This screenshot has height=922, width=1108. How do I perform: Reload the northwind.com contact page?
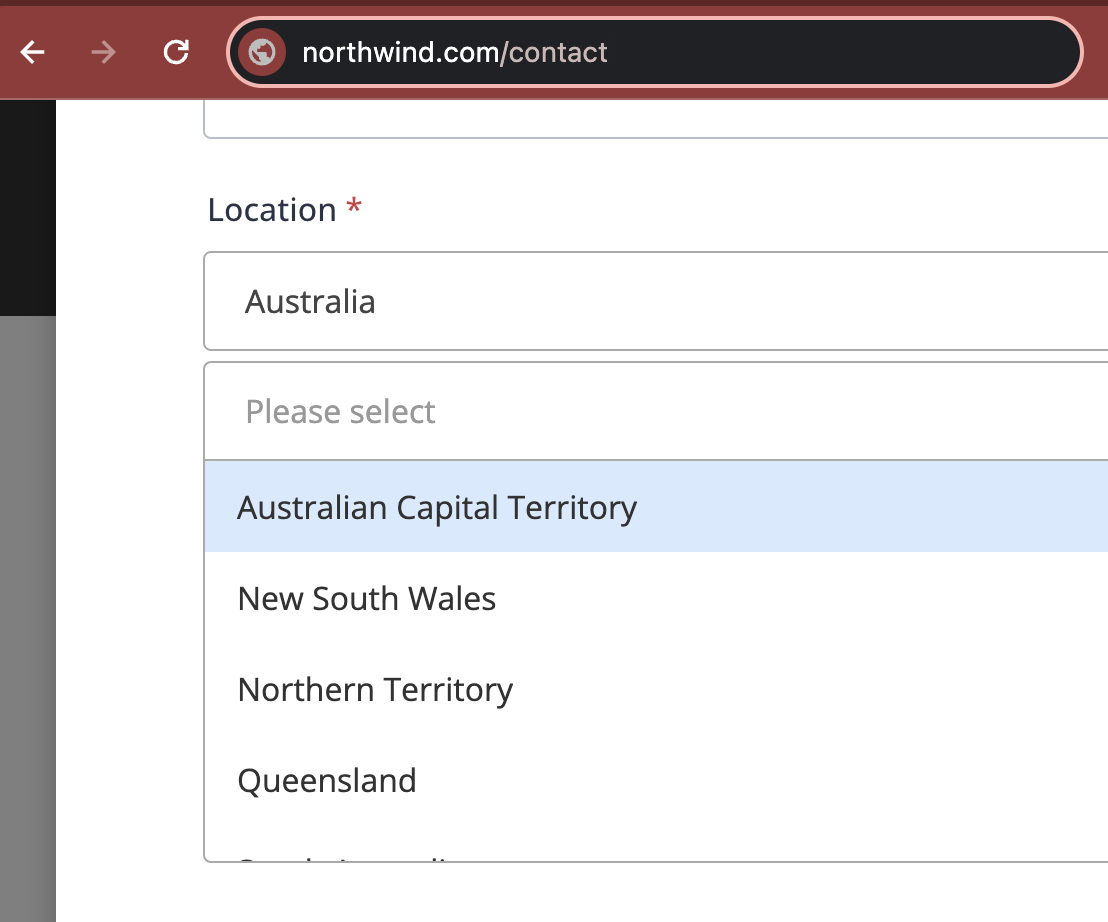[176, 52]
